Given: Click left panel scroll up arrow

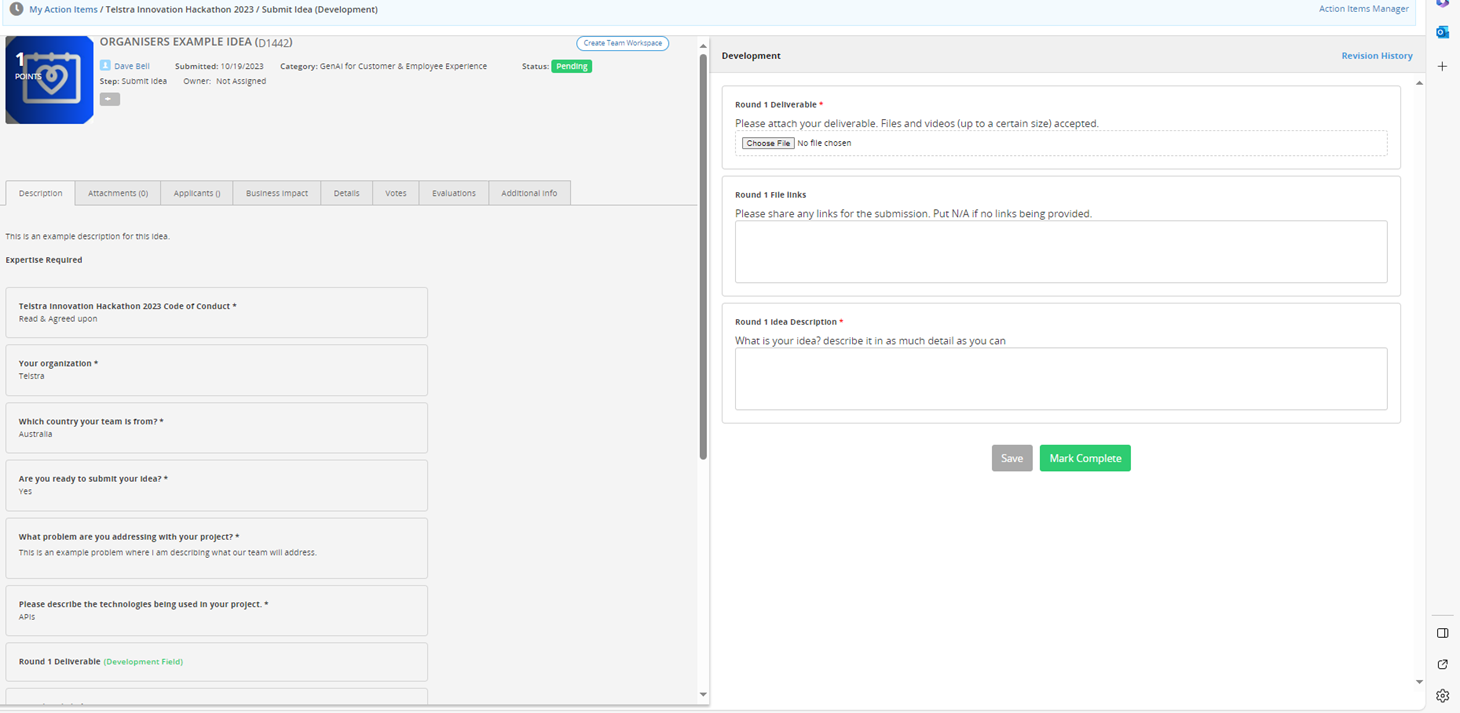Looking at the screenshot, I should point(703,44).
